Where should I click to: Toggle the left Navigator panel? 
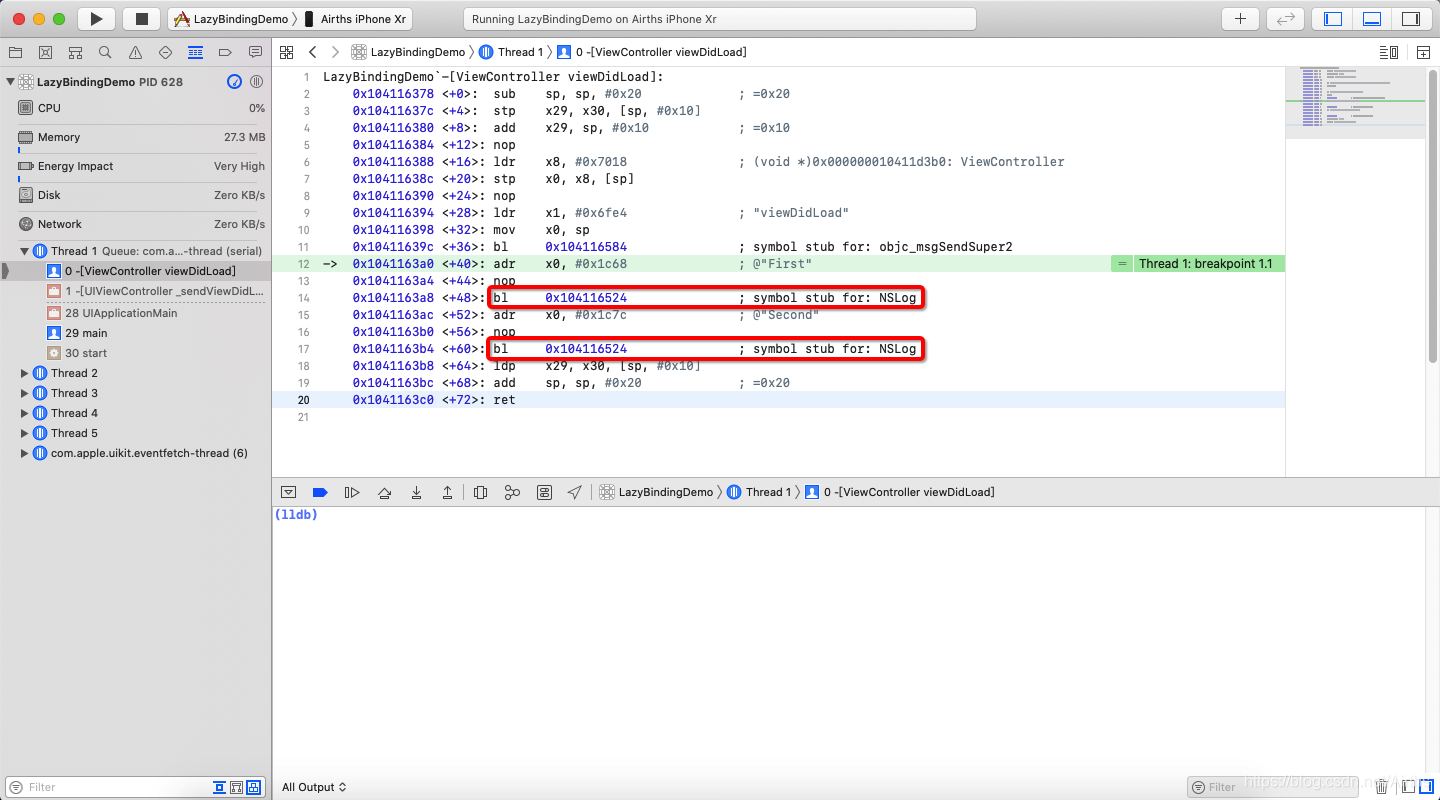1333,18
